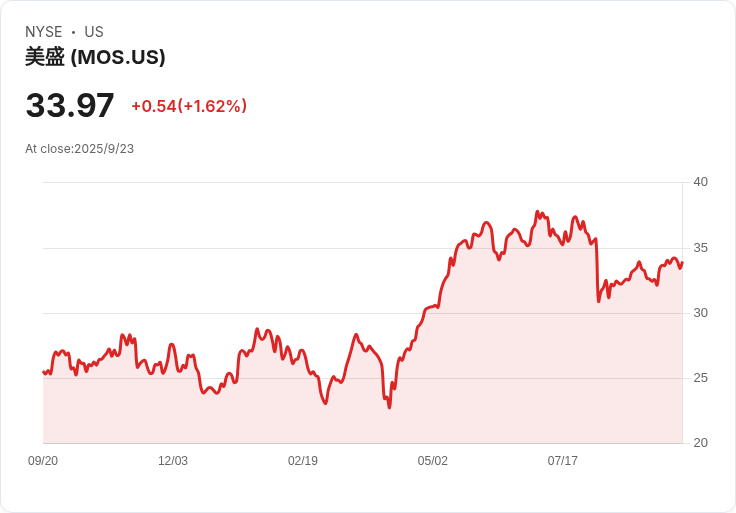Click the chart's highest peak near 38
736x513 pixels.
click(x=538, y=212)
